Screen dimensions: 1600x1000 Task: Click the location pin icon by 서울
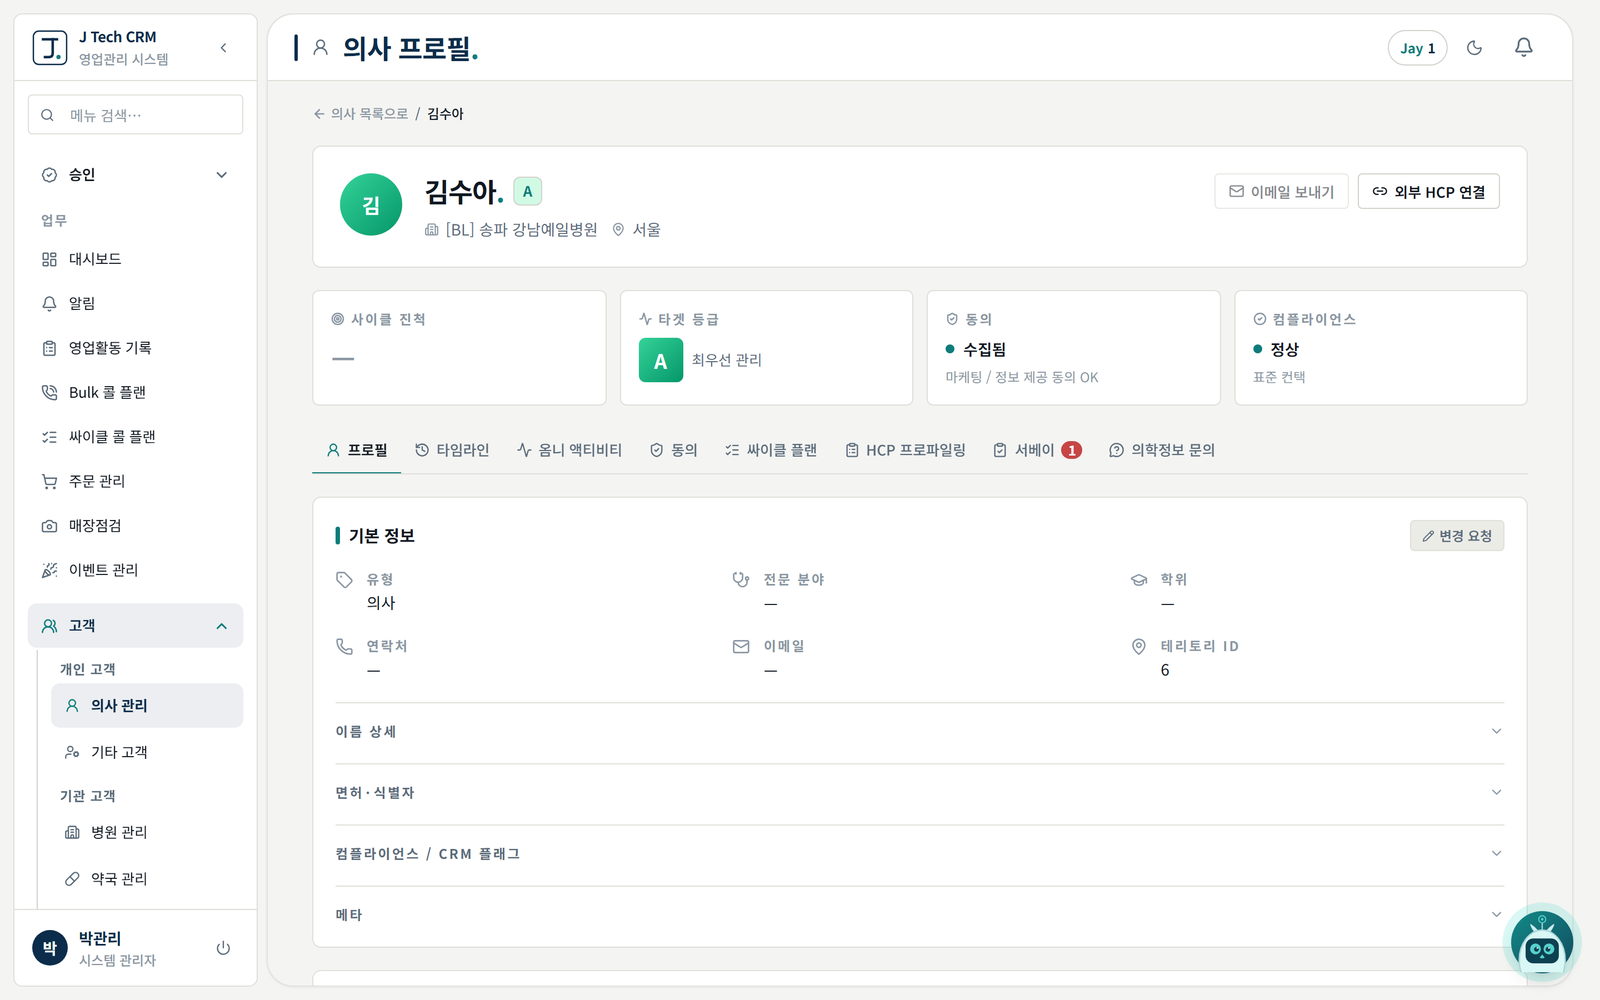[x=618, y=230]
